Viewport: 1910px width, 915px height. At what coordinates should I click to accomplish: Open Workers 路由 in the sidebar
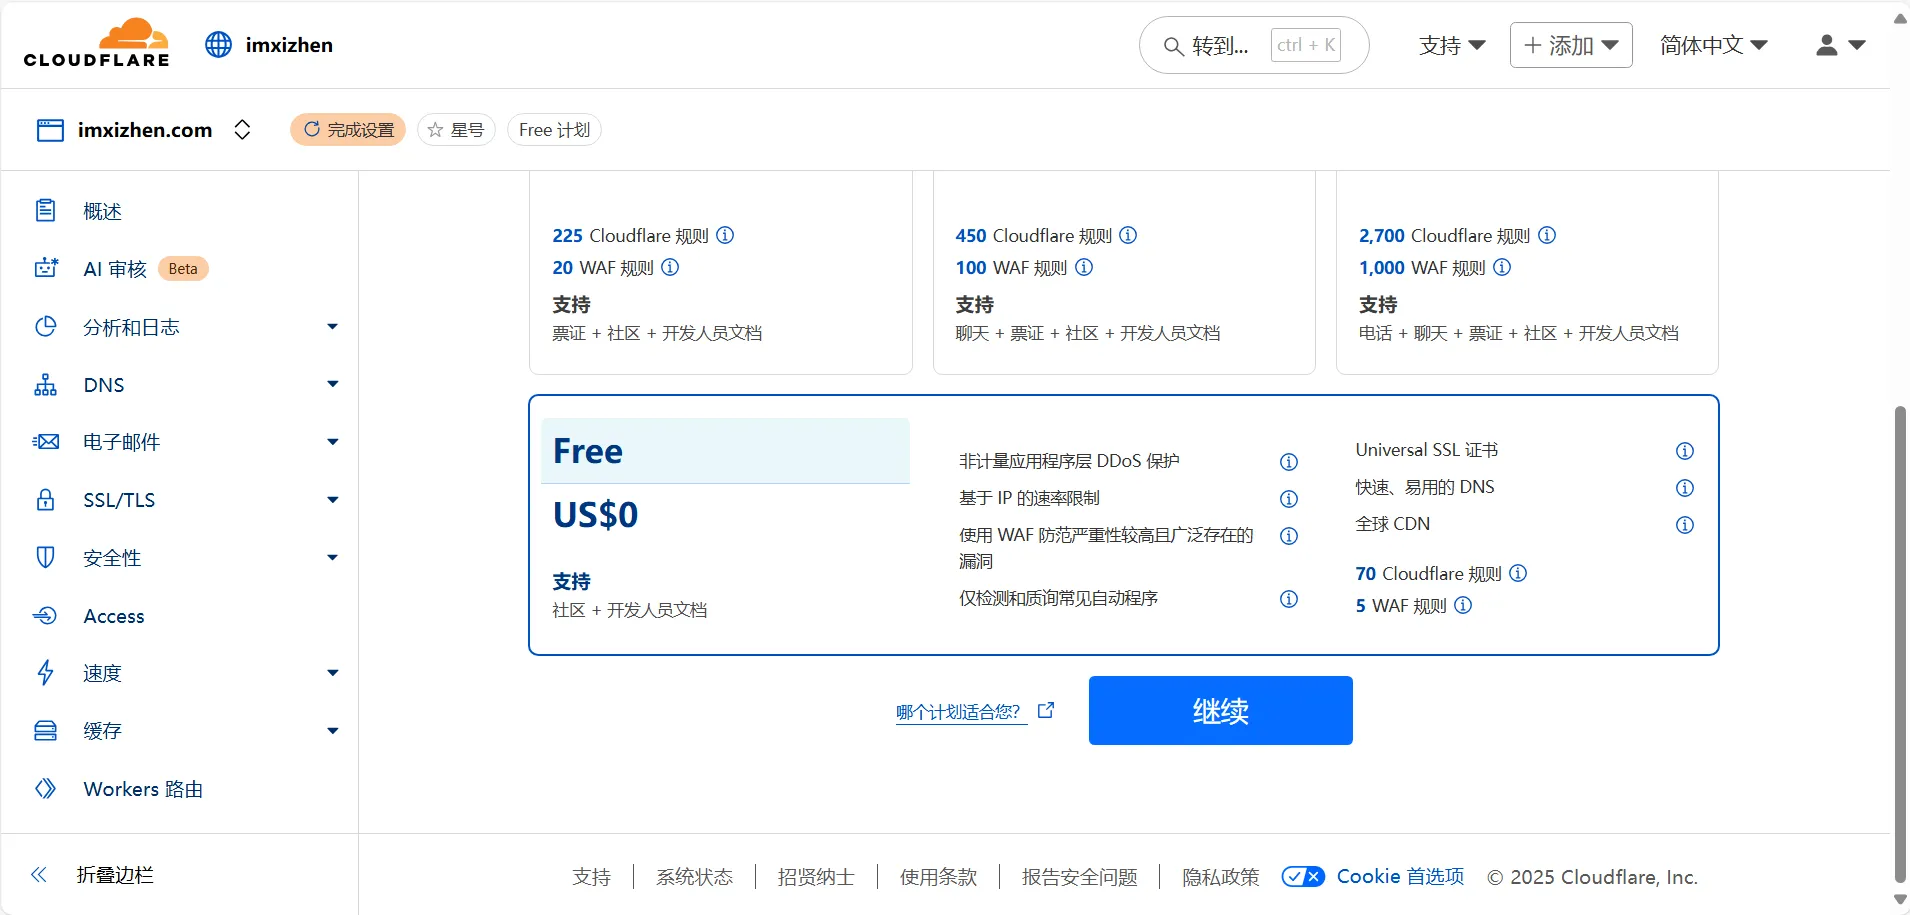pos(143,789)
